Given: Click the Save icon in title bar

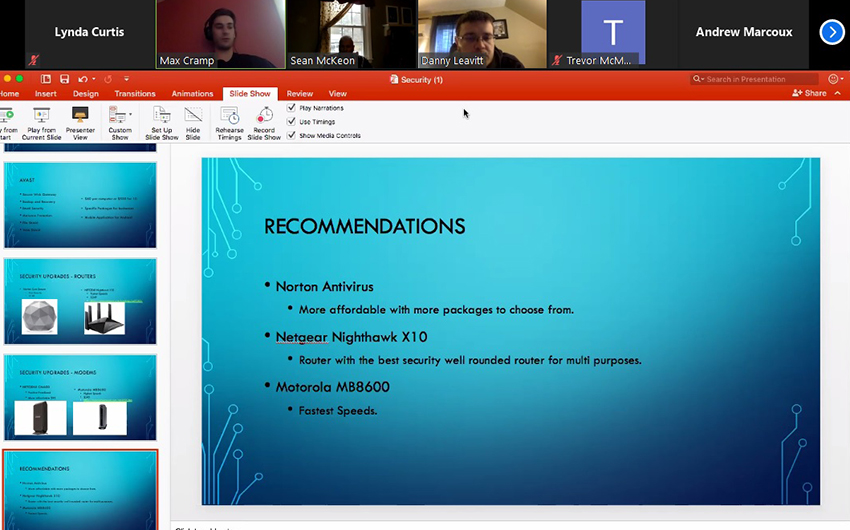Looking at the screenshot, I should pyautogui.click(x=65, y=79).
